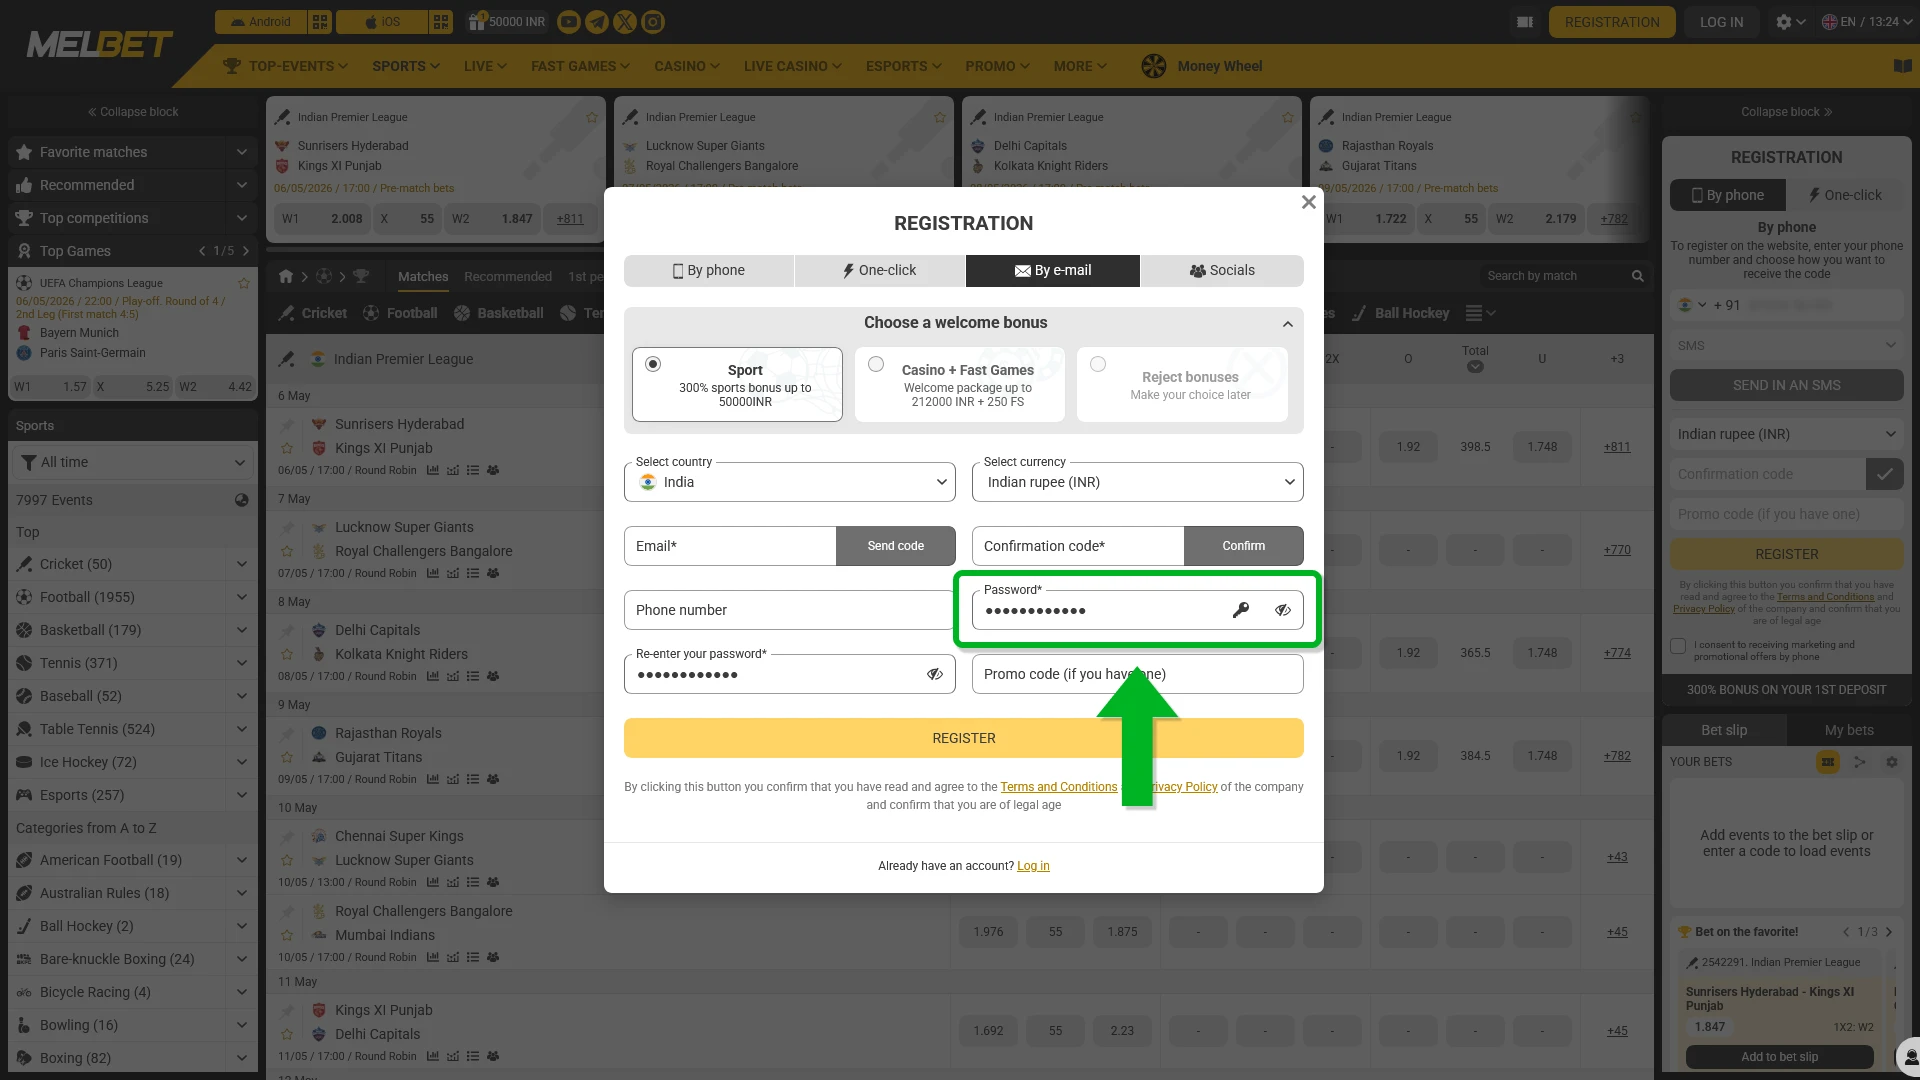Viewport: 1920px width, 1080px height.
Task: Expand the Favorite matches section
Action: (242, 152)
